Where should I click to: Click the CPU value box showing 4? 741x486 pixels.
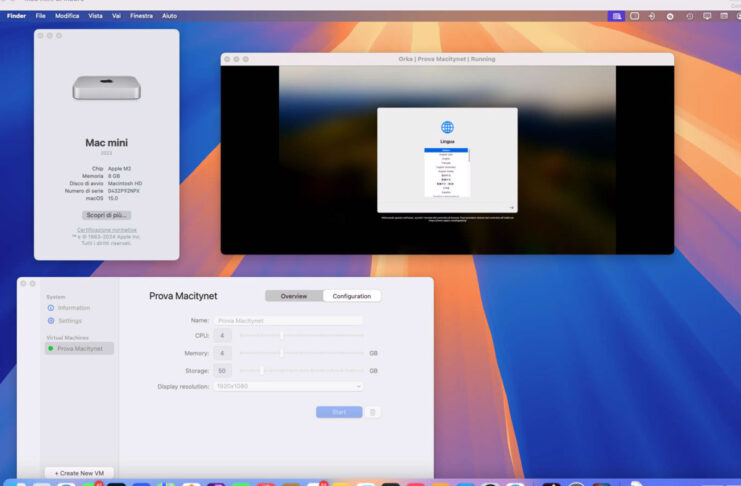coord(222,336)
